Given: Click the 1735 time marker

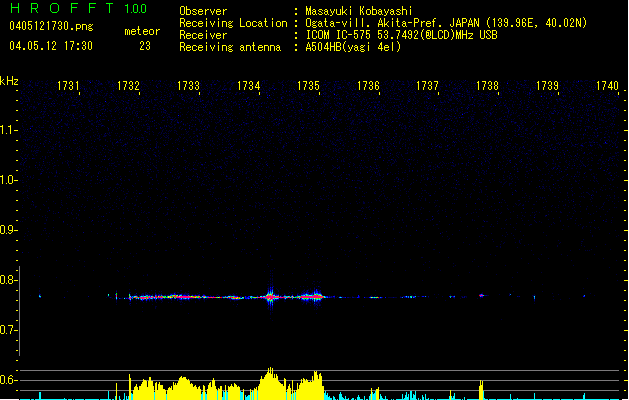Looking at the screenshot, I should (308, 86).
